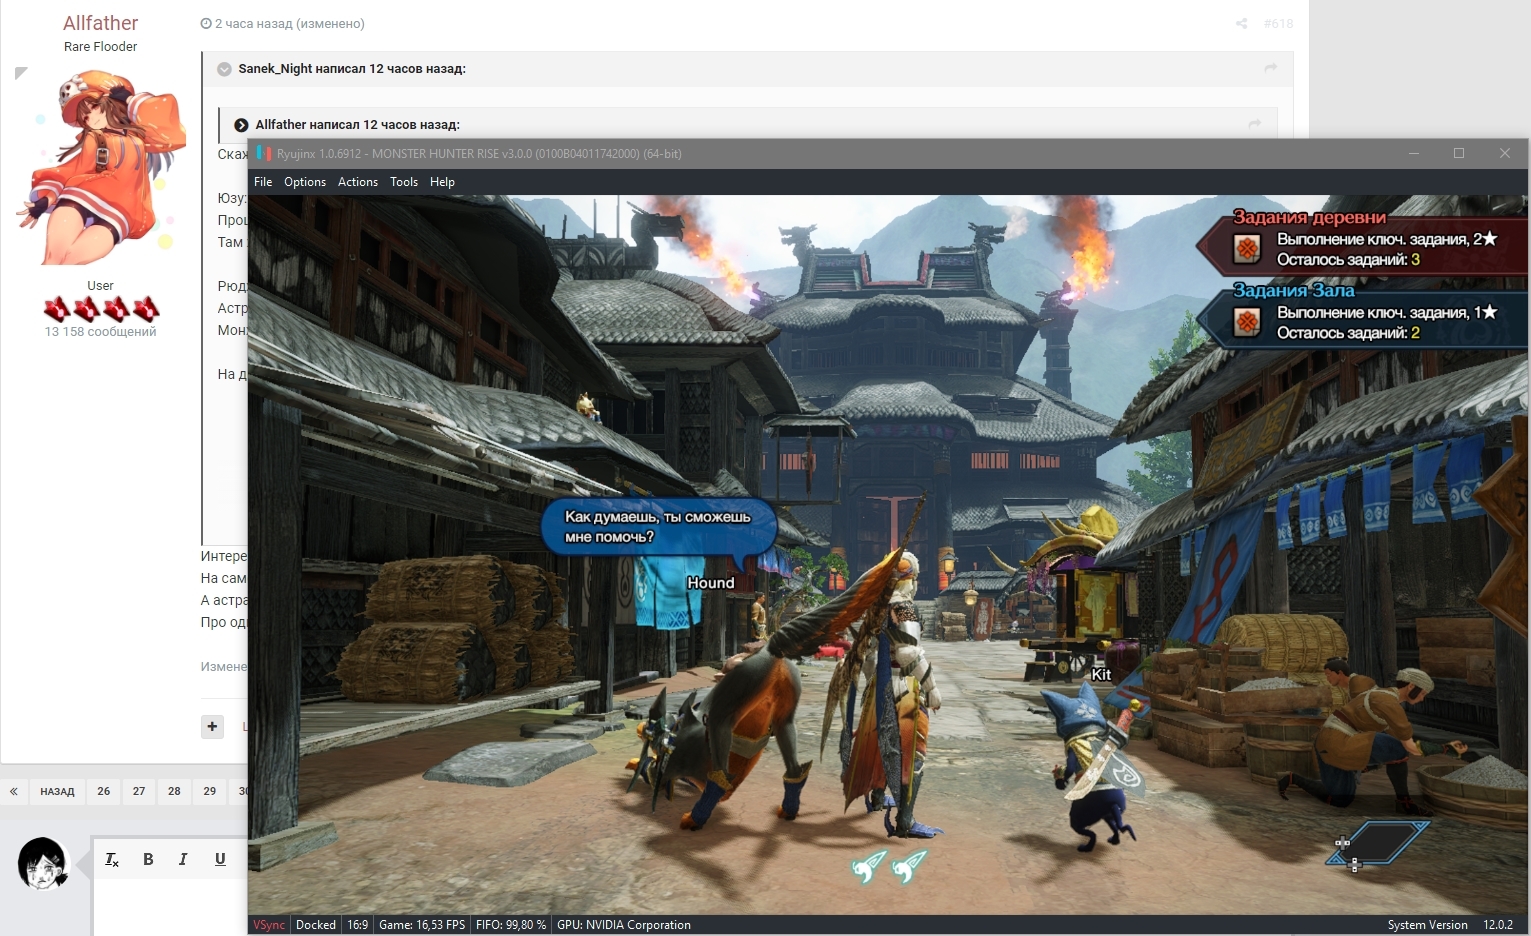1531x936 pixels.
Task: Go to forum page 27
Action: coord(139,791)
